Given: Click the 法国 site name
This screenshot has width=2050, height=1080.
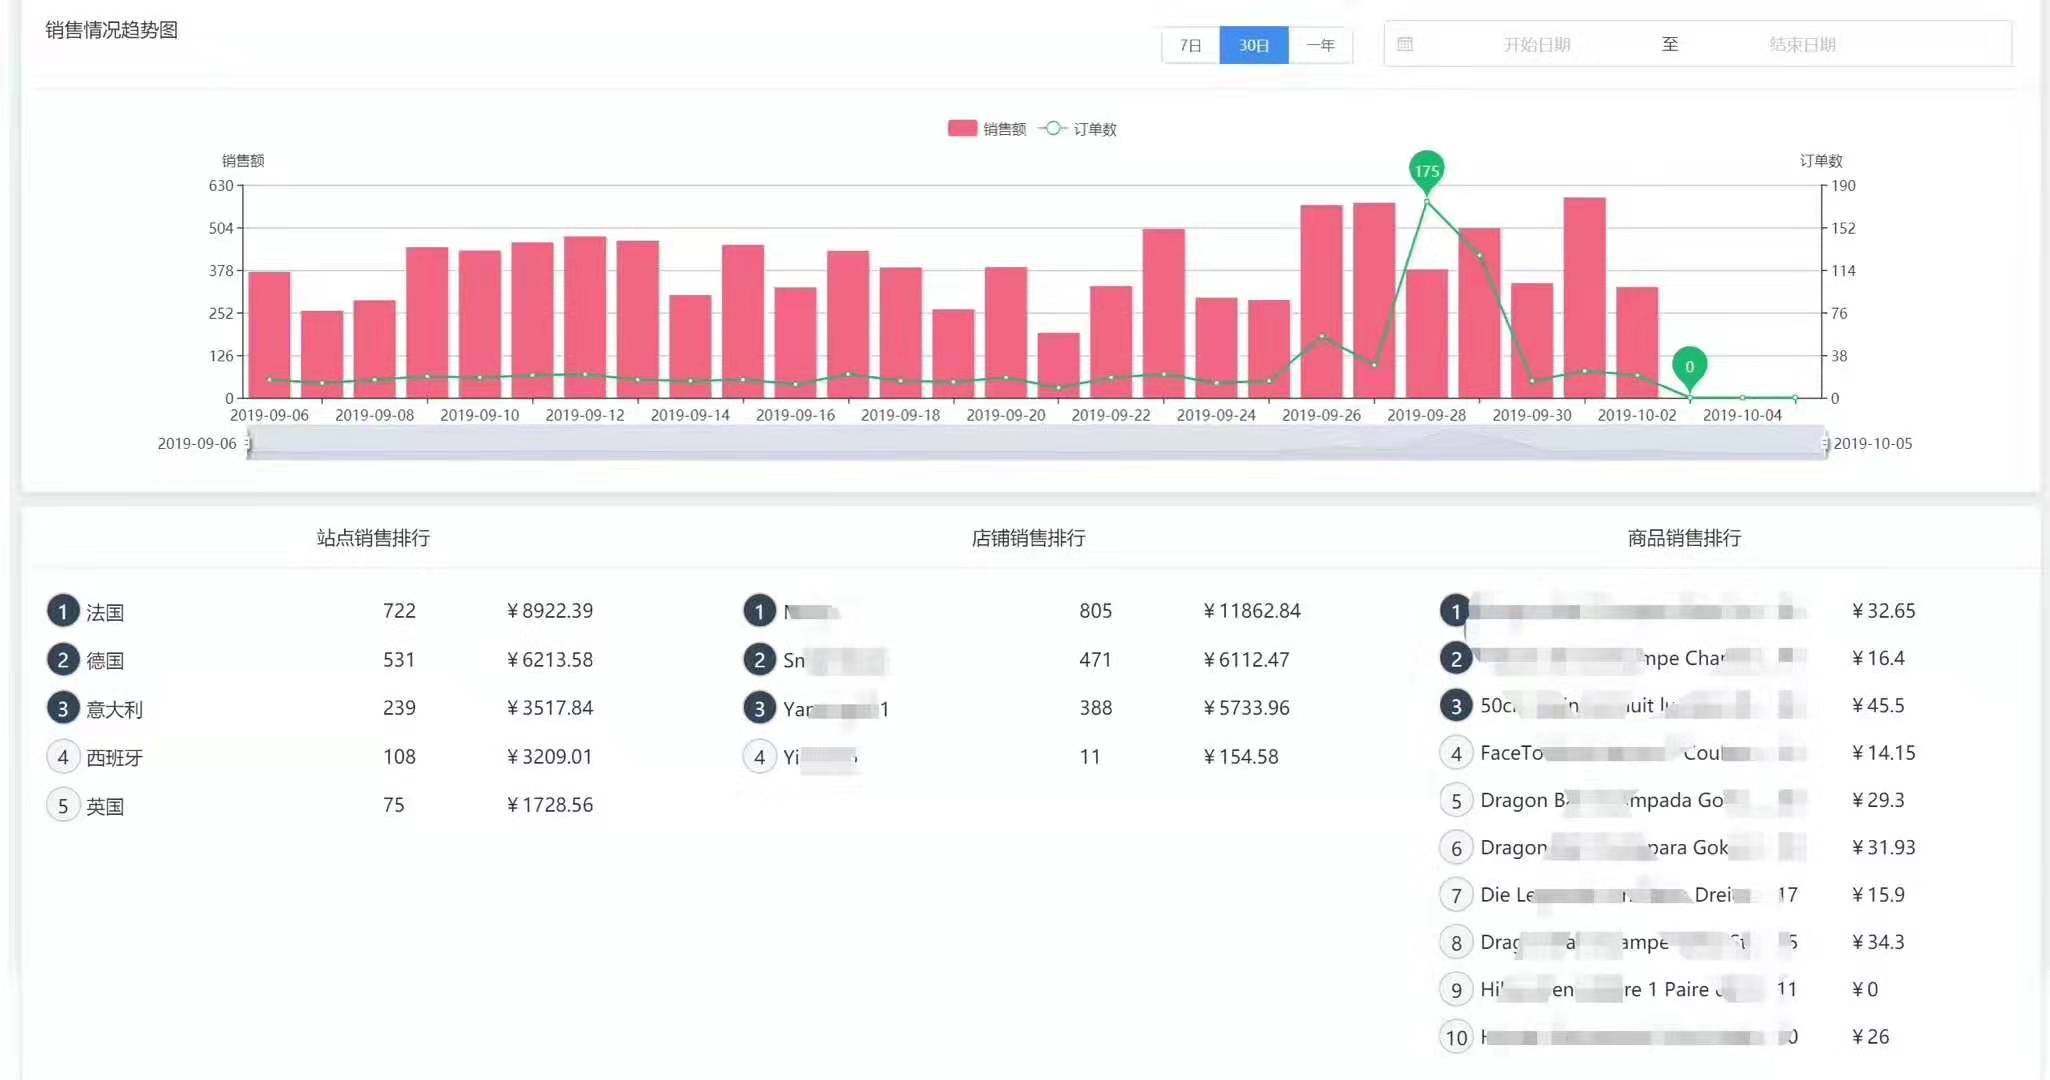Looking at the screenshot, I should pos(105,612).
